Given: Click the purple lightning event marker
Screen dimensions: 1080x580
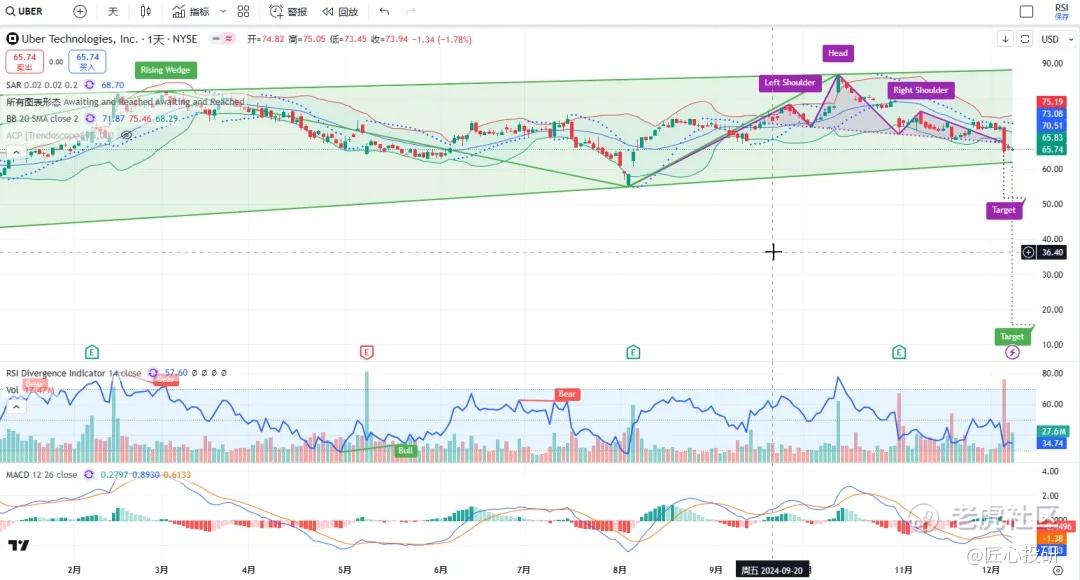Looking at the screenshot, I should point(1012,353).
